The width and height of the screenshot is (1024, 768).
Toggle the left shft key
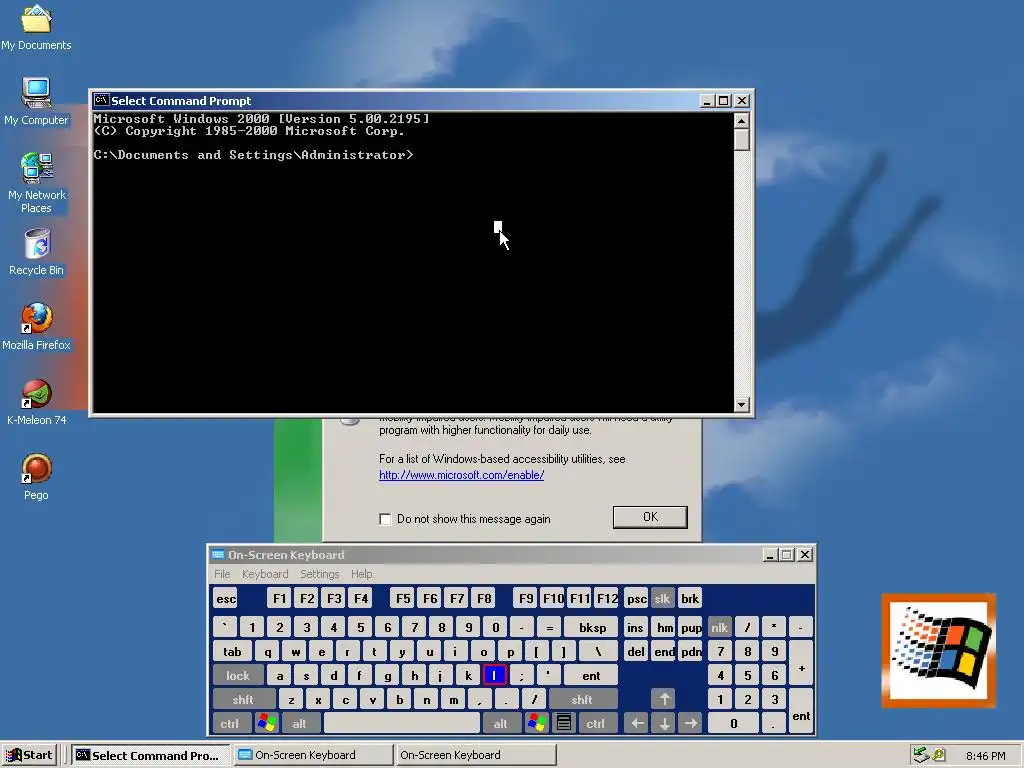(x=243, y=699)
